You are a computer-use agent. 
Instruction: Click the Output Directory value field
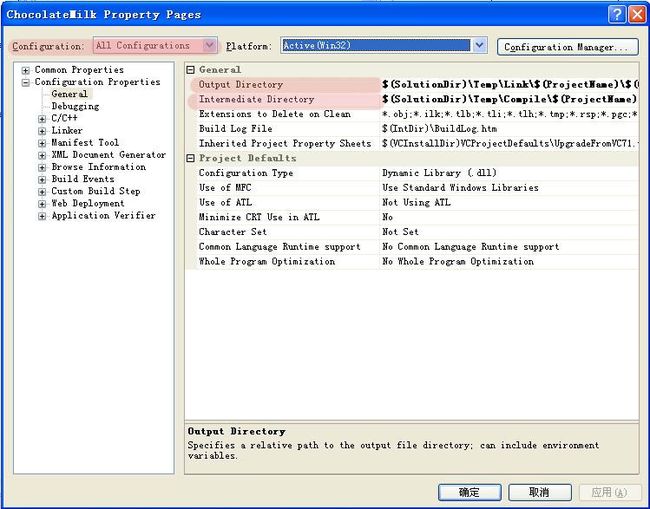coord(509,85)
